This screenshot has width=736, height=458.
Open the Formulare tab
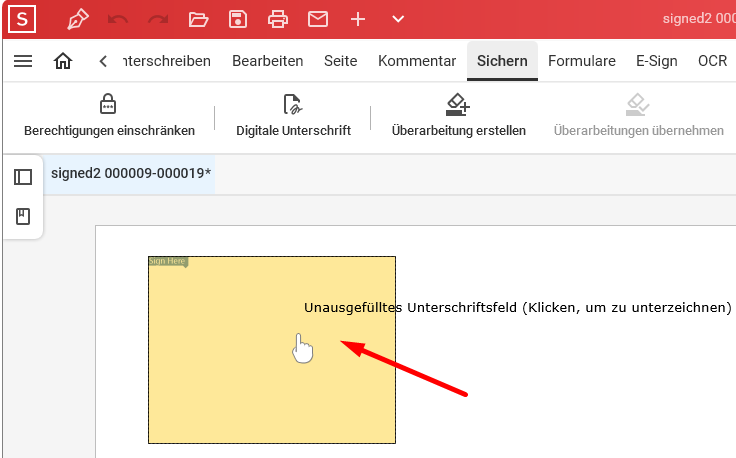582,61
